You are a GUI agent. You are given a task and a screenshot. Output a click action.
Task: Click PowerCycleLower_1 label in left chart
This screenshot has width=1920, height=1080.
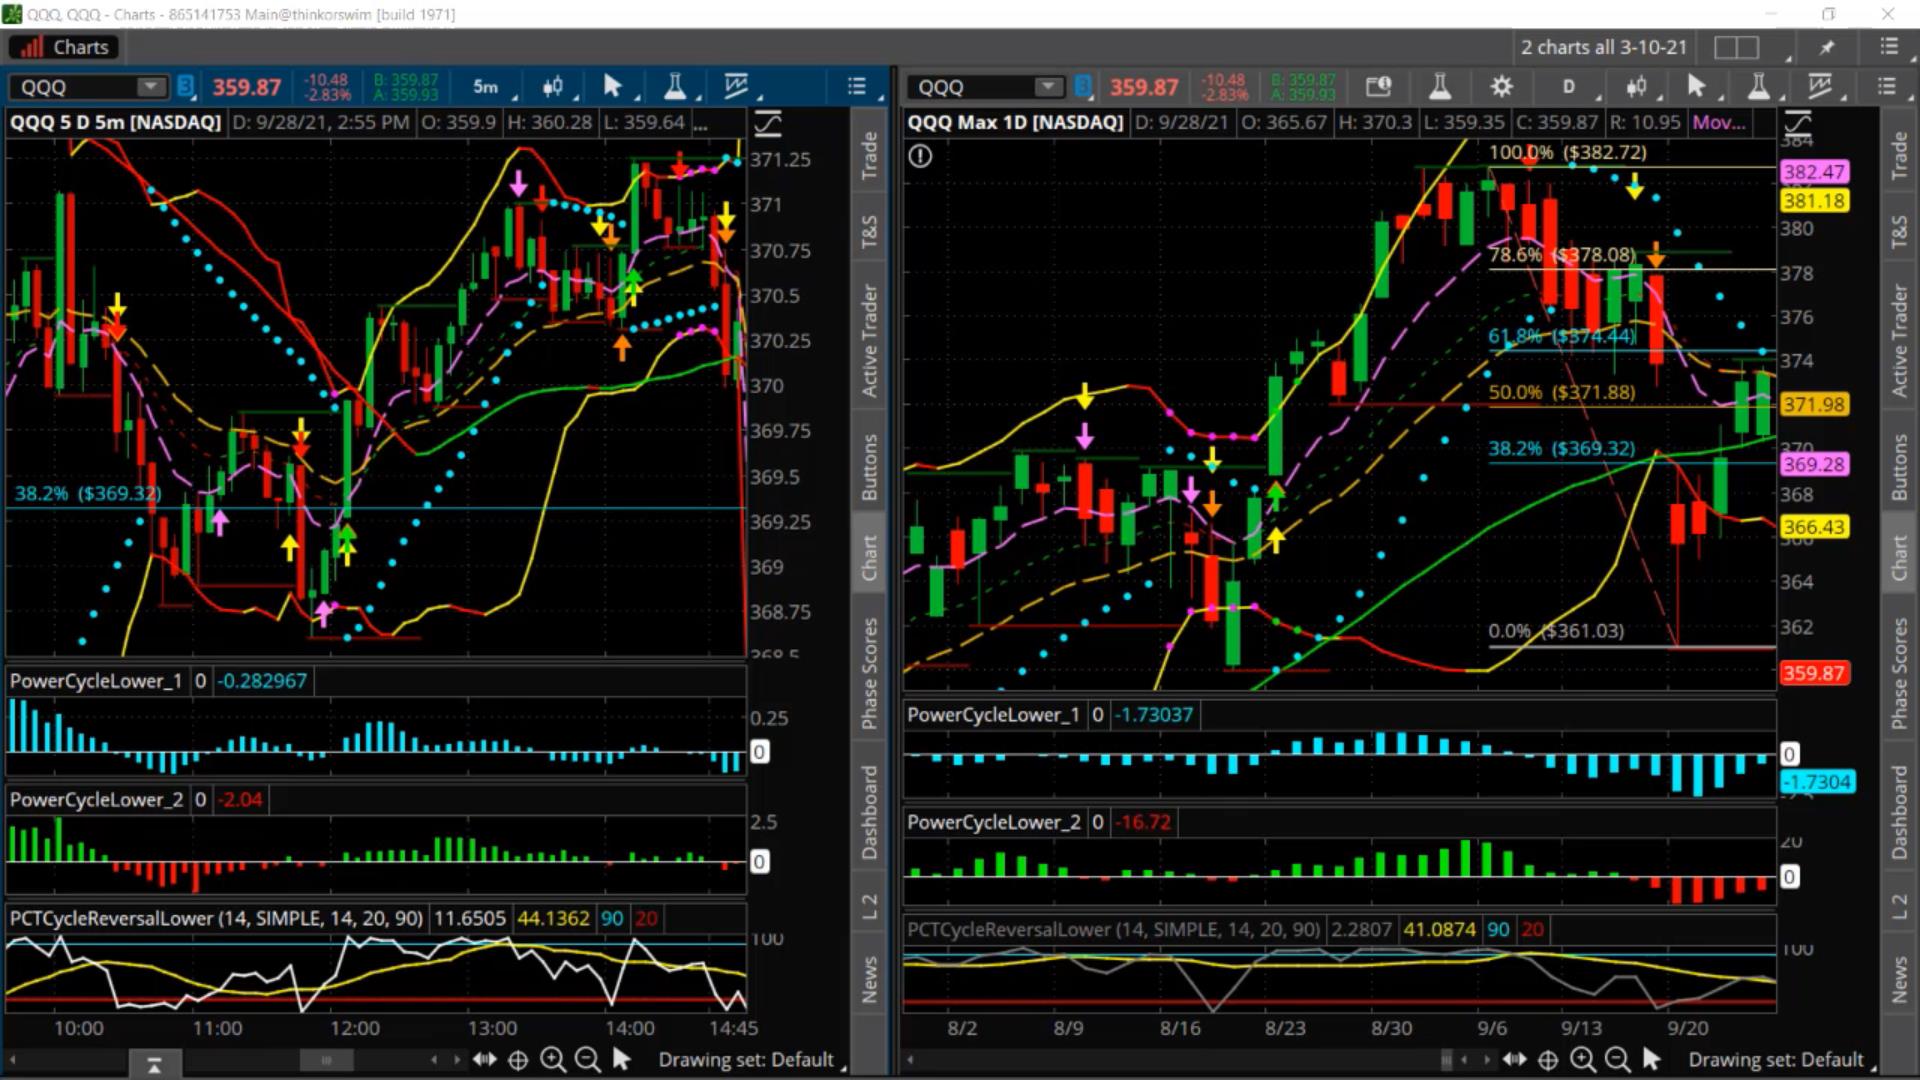click(96, 681)
